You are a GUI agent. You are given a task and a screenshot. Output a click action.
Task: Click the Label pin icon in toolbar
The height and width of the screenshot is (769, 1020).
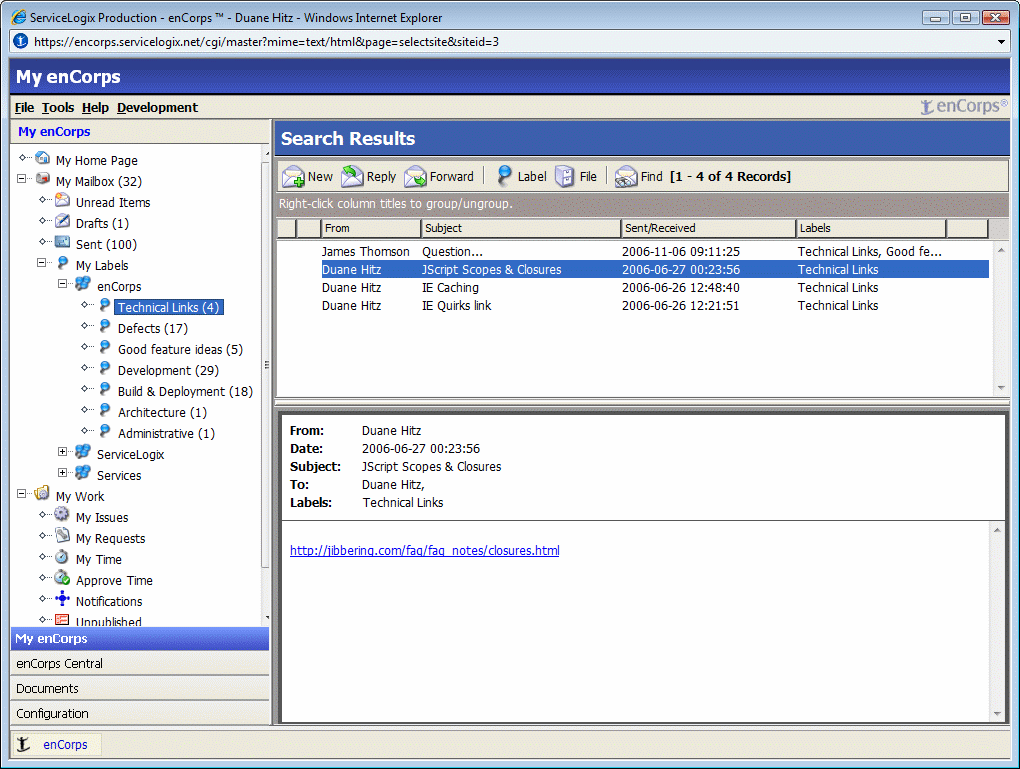coord(504,176)
